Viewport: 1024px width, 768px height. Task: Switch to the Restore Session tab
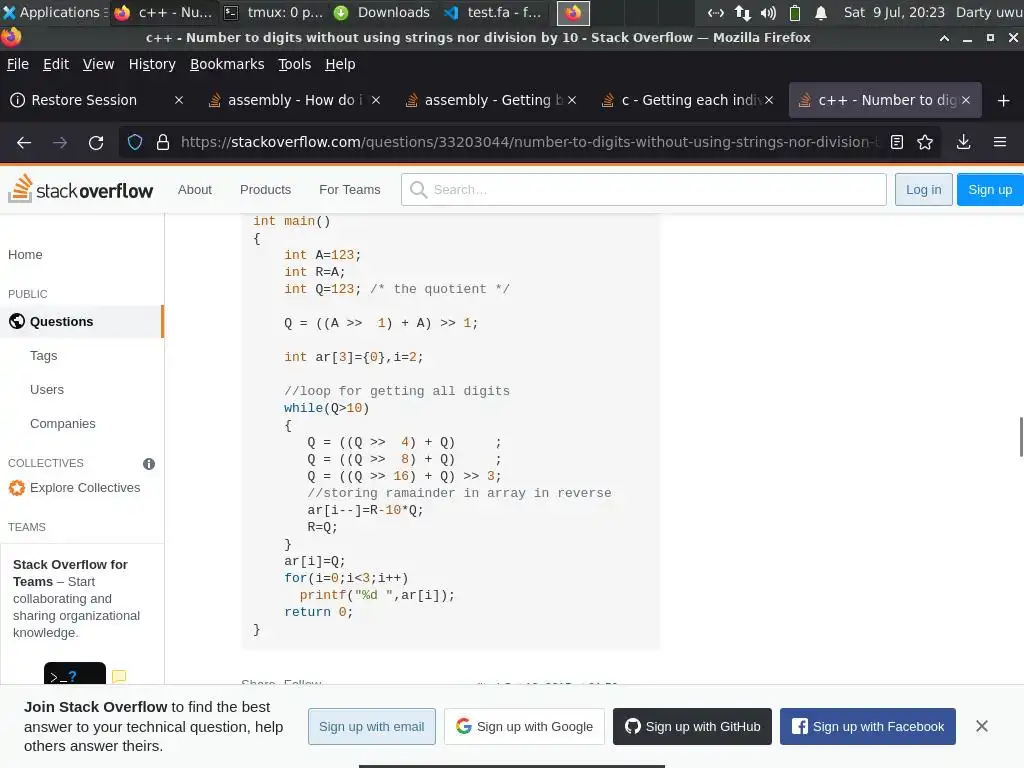(x=85, y=100)
